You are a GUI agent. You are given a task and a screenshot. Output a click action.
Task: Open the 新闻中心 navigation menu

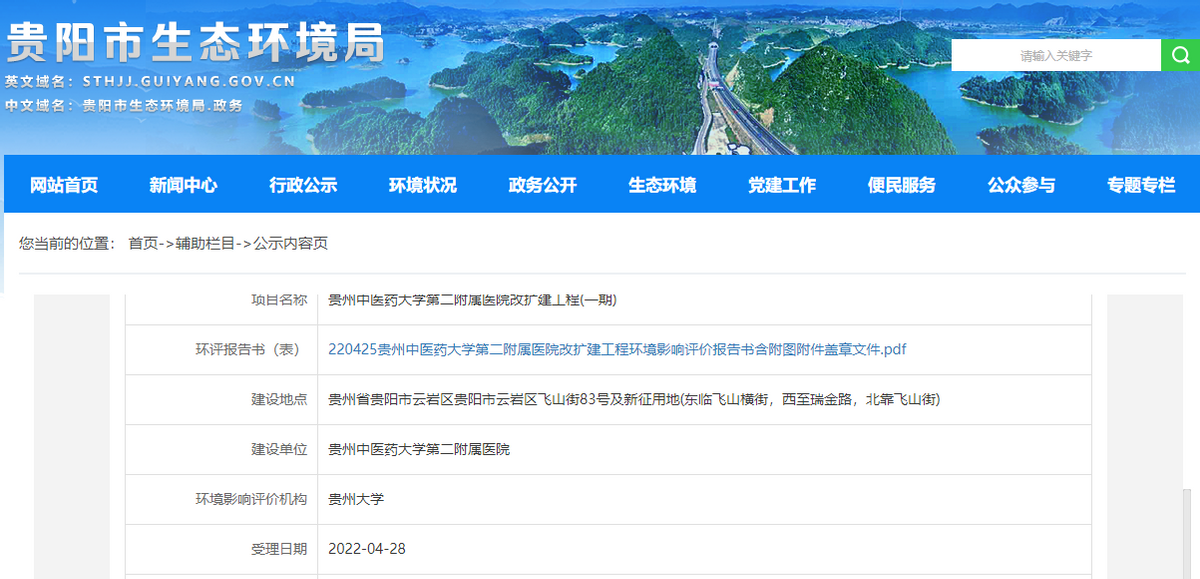coord(182,184)
